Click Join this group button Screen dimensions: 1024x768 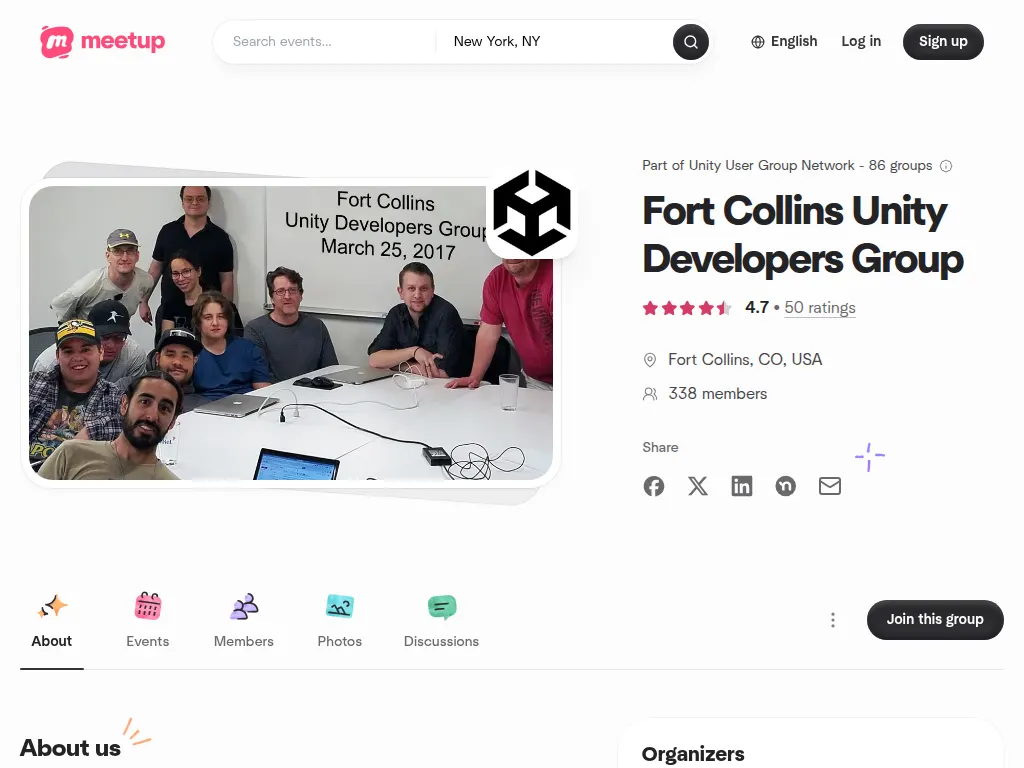click(x=935, y=620)
